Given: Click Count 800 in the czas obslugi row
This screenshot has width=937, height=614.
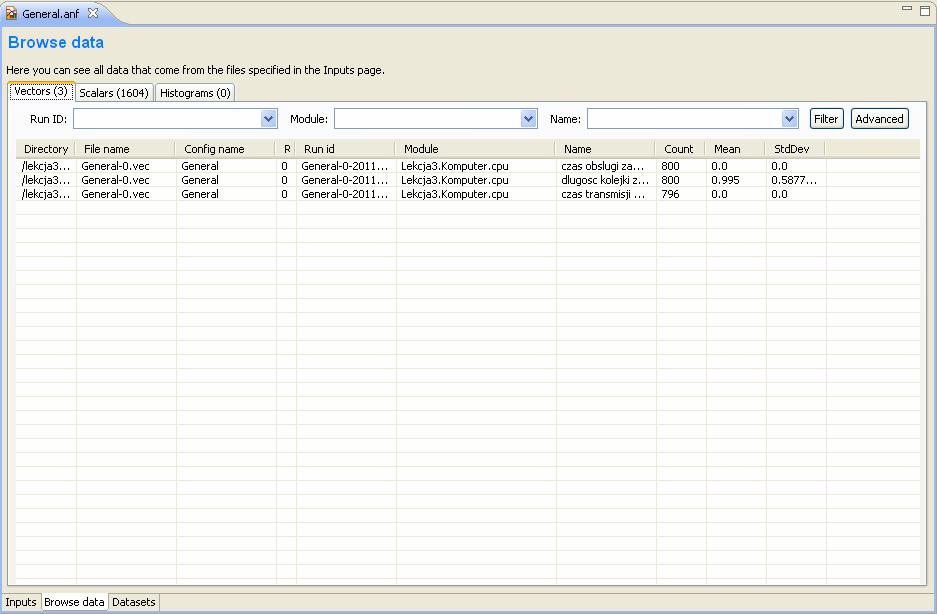Looking at the screenshot, I should pyautogui.click(x=670, y=166).
